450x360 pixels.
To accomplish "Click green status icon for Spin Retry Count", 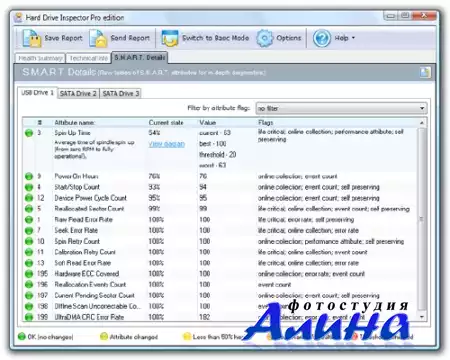I will click(29, 241).
